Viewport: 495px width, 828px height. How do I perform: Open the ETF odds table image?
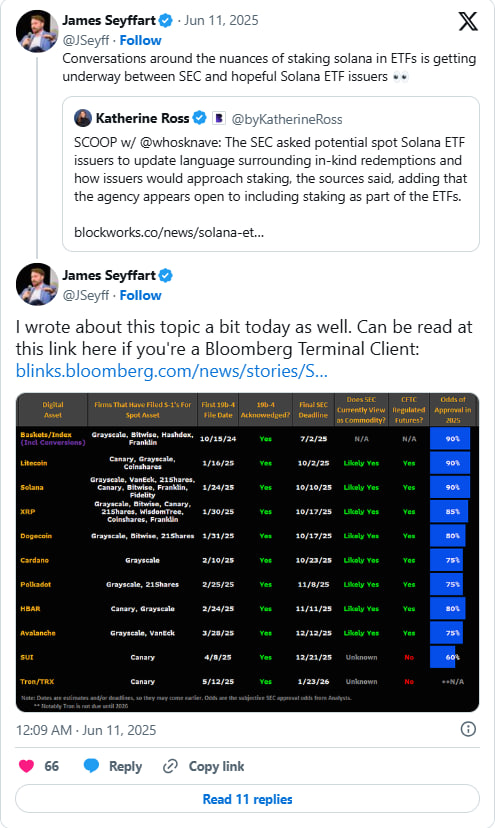pos(247,552)
